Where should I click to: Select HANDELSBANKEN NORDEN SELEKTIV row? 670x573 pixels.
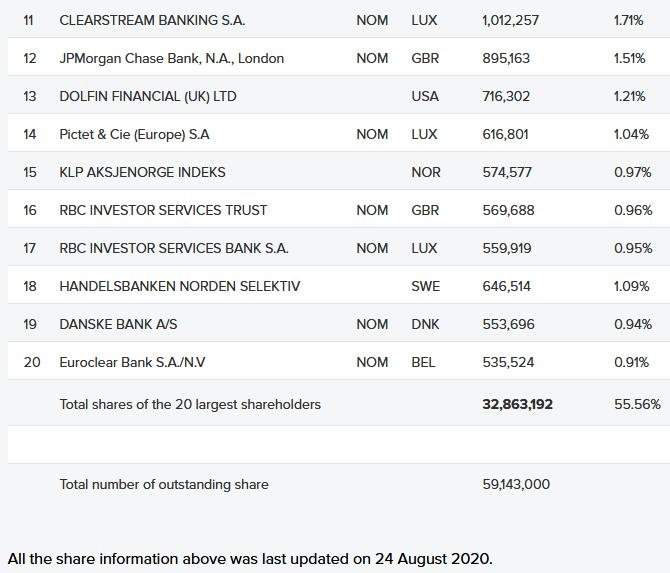coord(180,286)
